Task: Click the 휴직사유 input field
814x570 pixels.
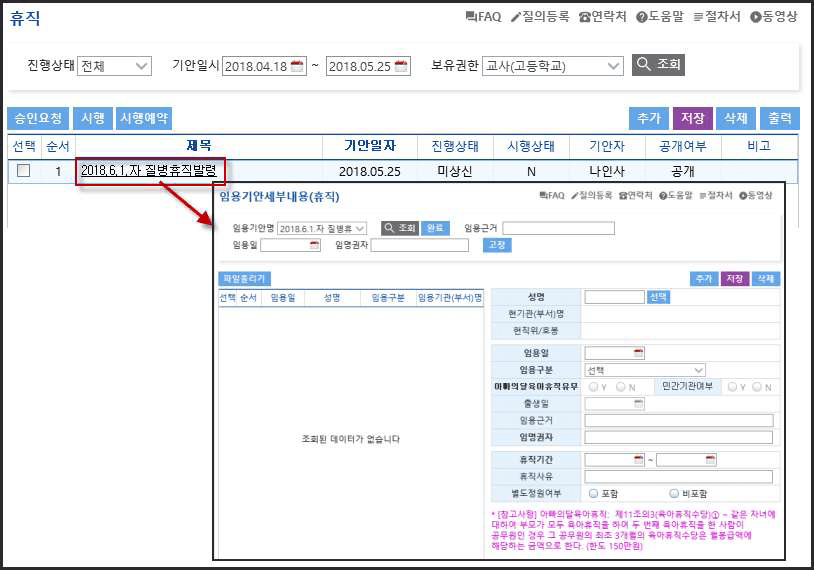Action: point(678,477)
